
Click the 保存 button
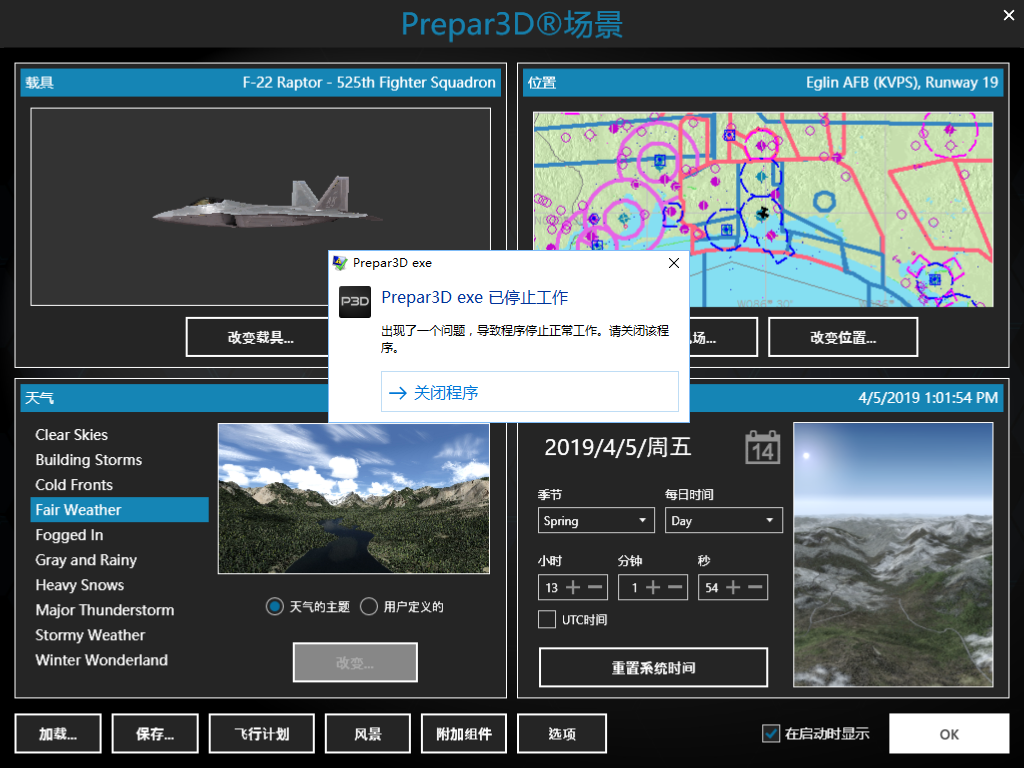[x=155, y=733]
